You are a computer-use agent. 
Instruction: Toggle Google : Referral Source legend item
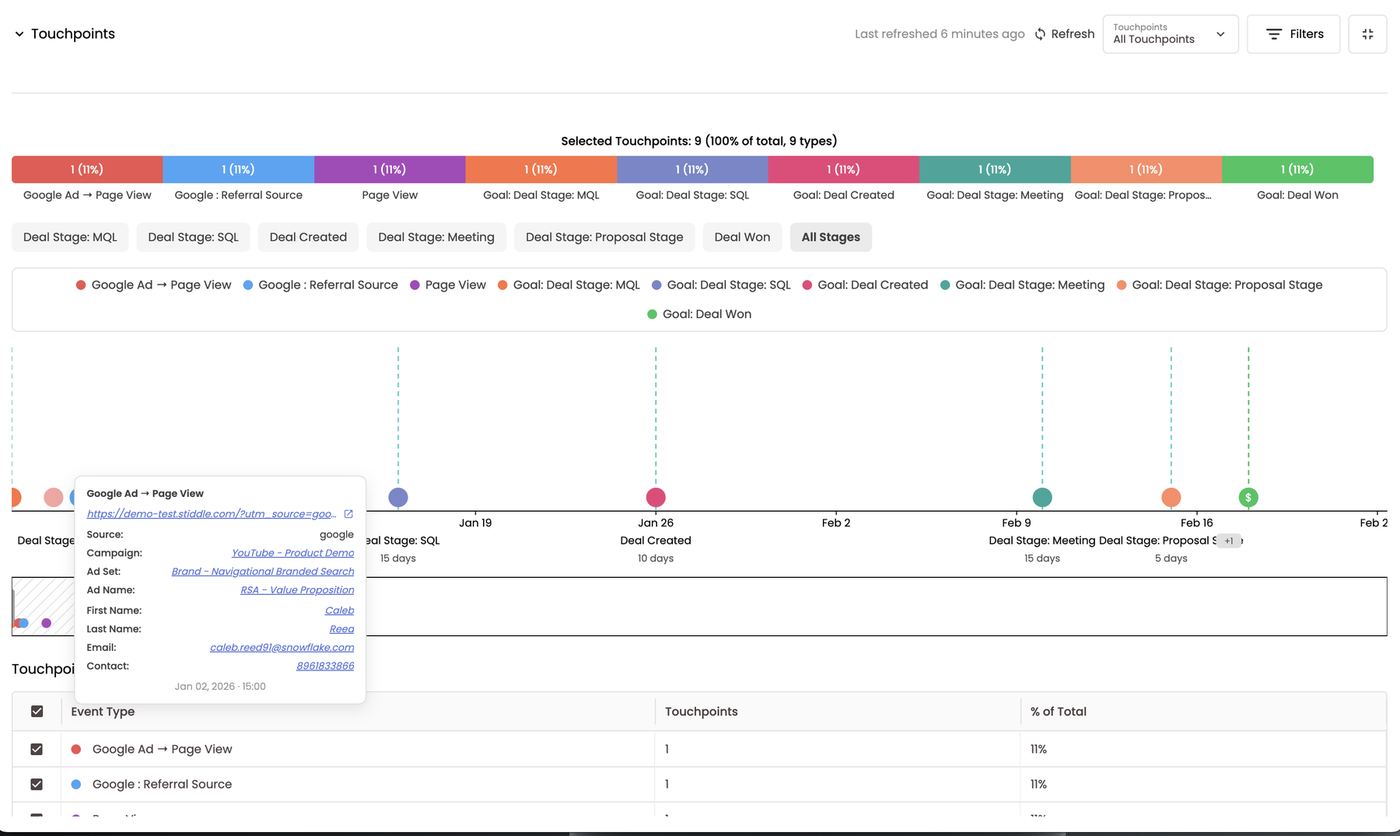[x=320, y=285]
